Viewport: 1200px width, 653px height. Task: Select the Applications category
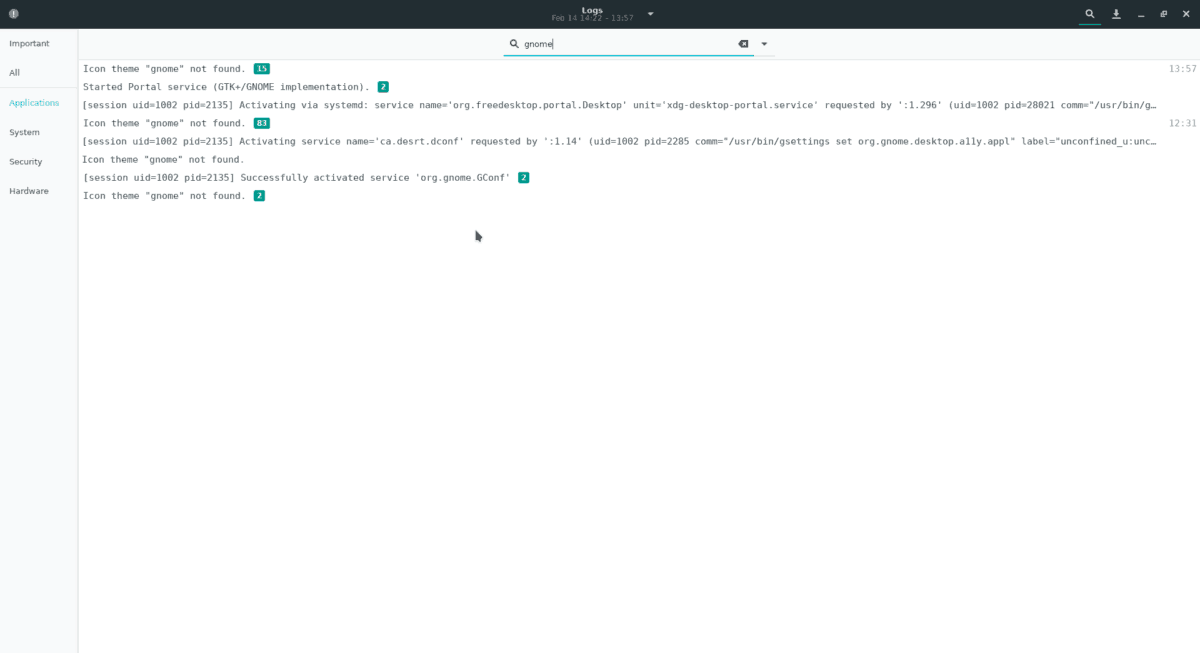(x=39, y=102)
